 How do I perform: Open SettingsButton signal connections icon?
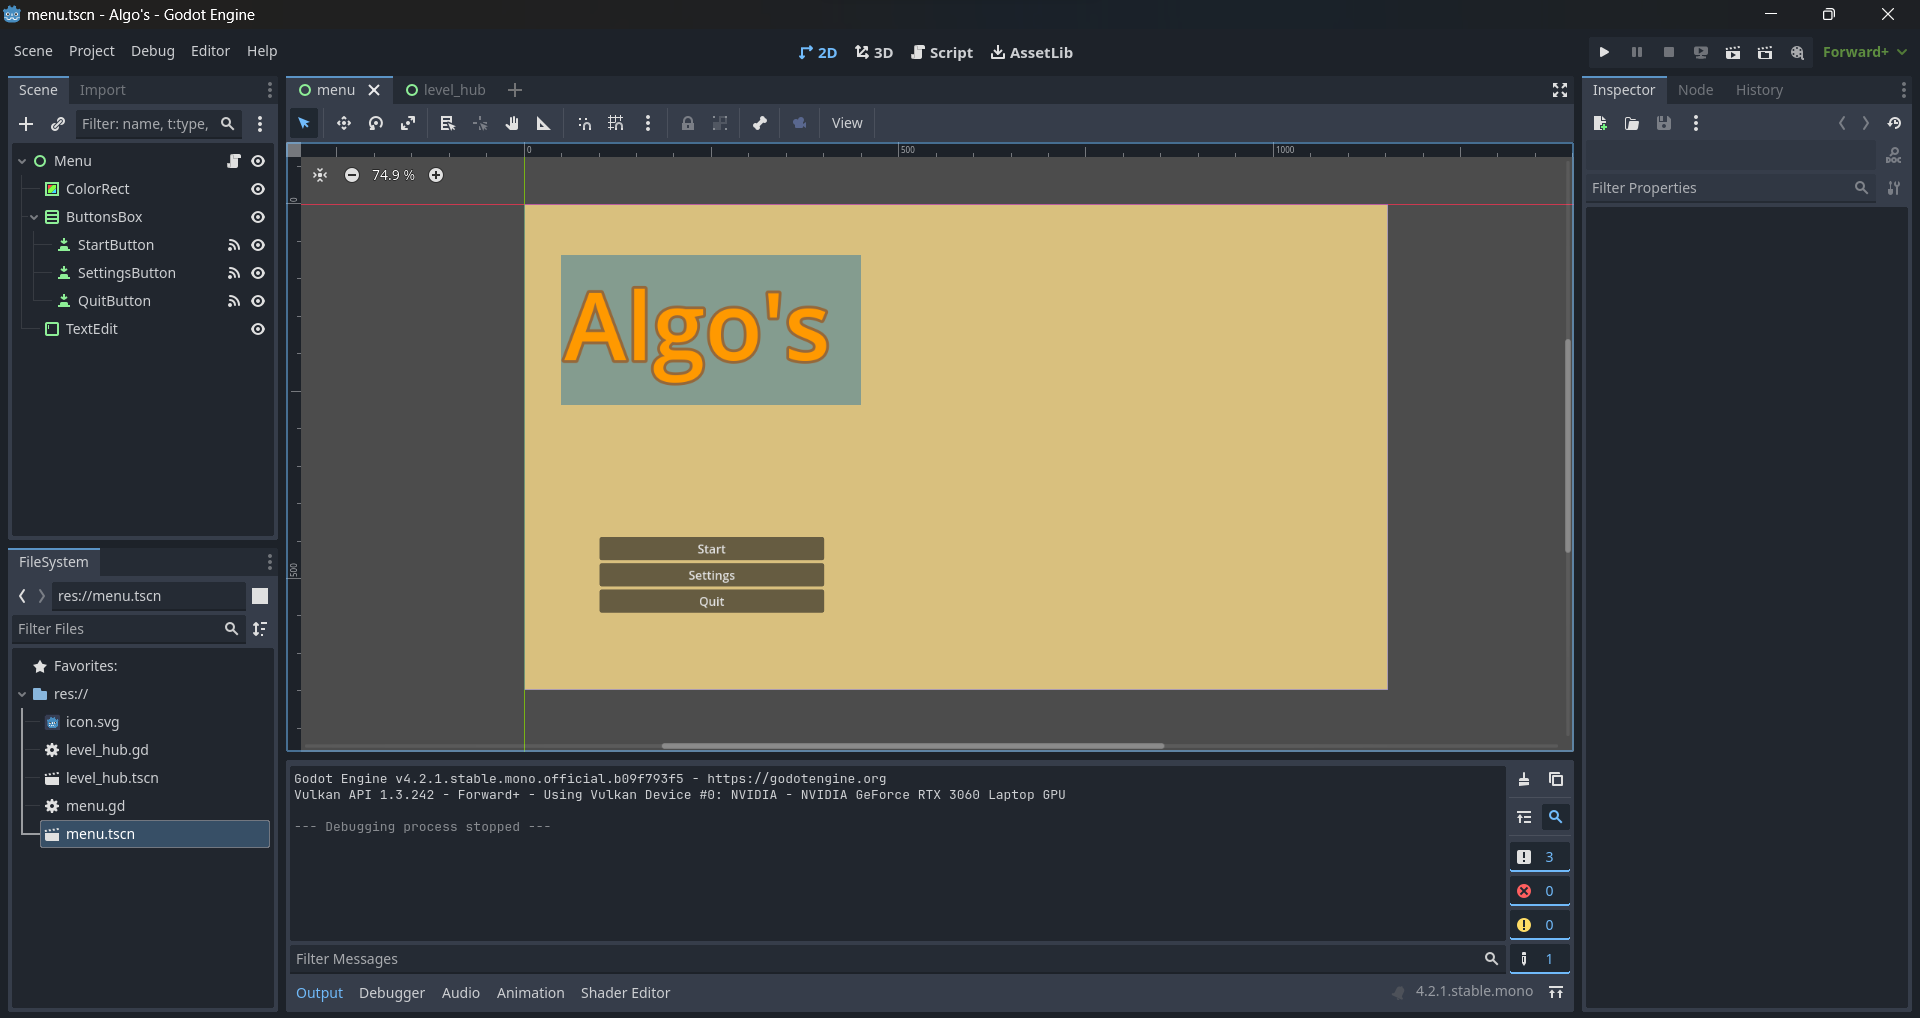(x=234, y=273)
